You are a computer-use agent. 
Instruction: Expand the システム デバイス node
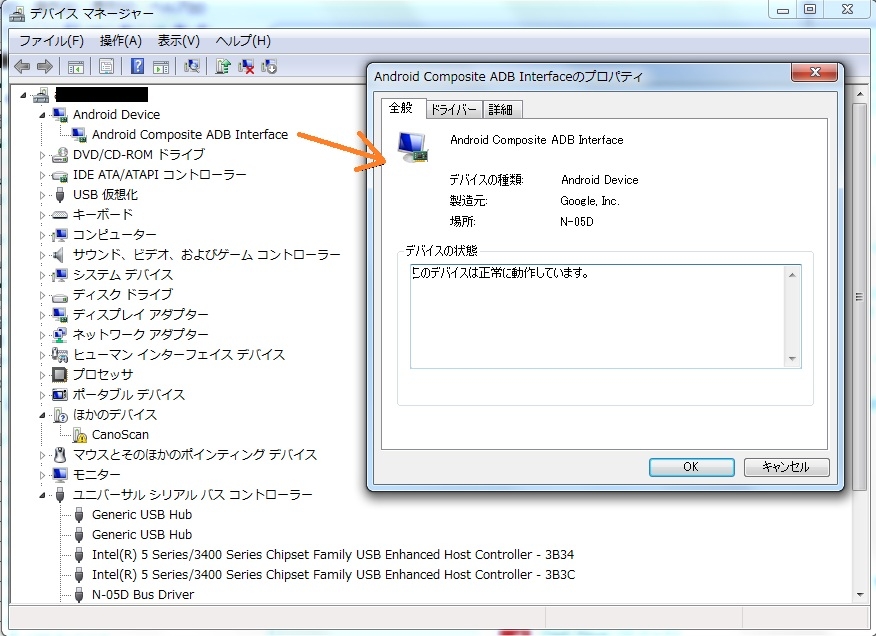click(x=42, y=276)
